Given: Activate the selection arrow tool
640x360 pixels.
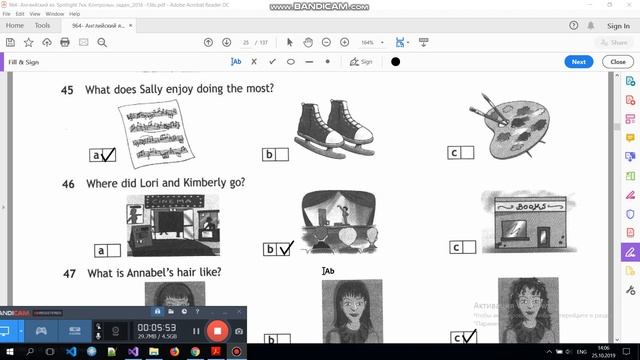Looking at the screenshot, I should pyautogui.click(x=290, y=42).
